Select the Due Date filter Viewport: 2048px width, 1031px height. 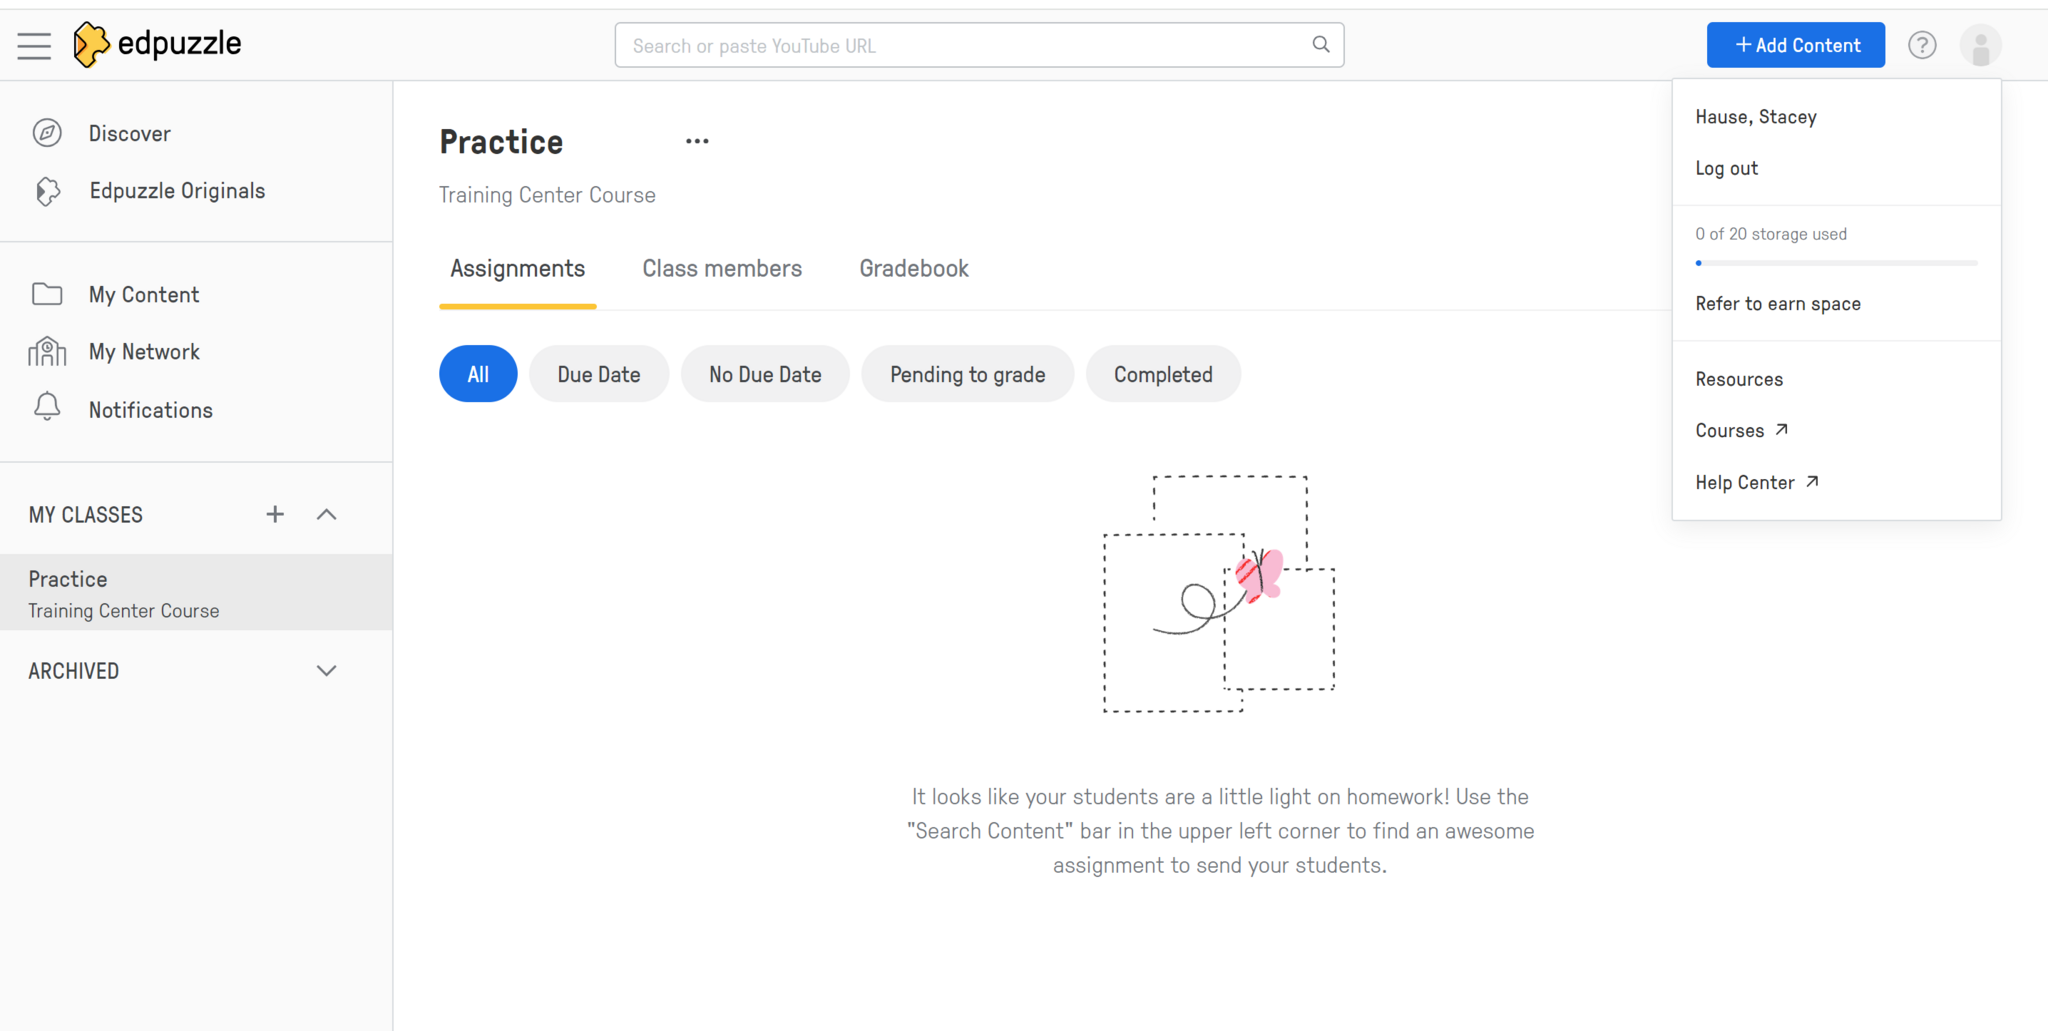pos(598,374)
